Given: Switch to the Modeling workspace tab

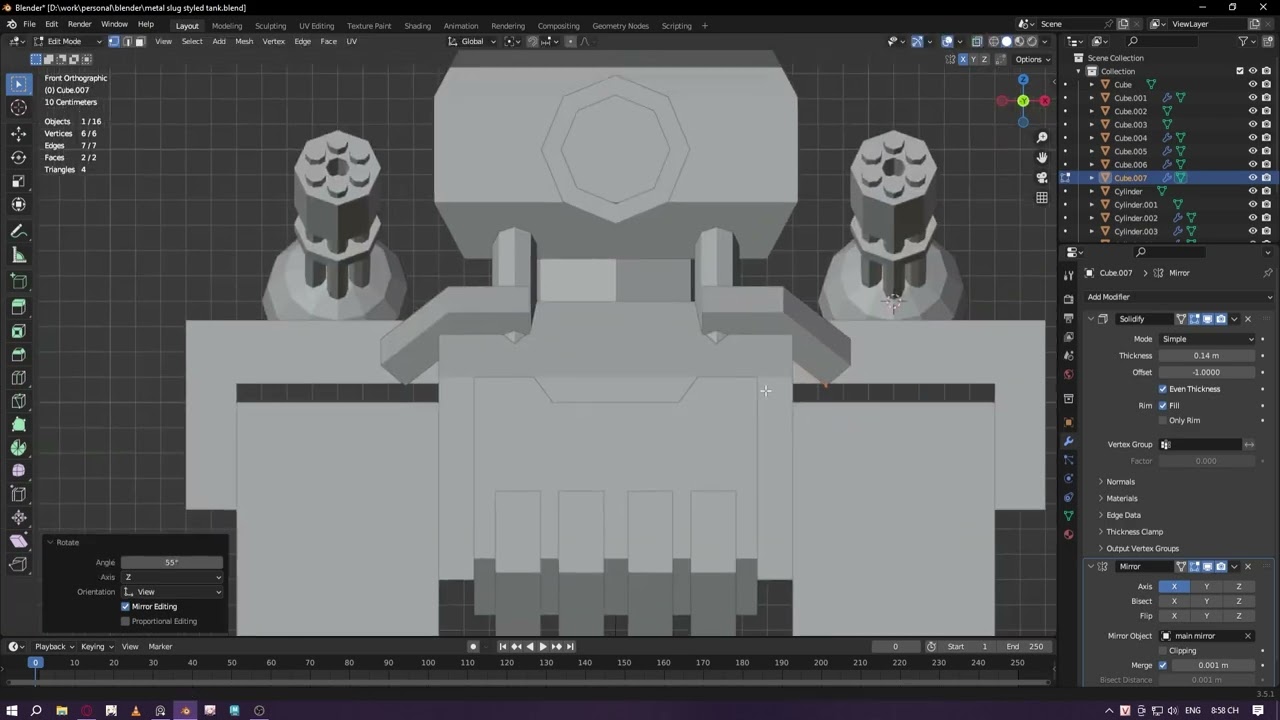Looking at the screenshot, I should coord(227,25).
